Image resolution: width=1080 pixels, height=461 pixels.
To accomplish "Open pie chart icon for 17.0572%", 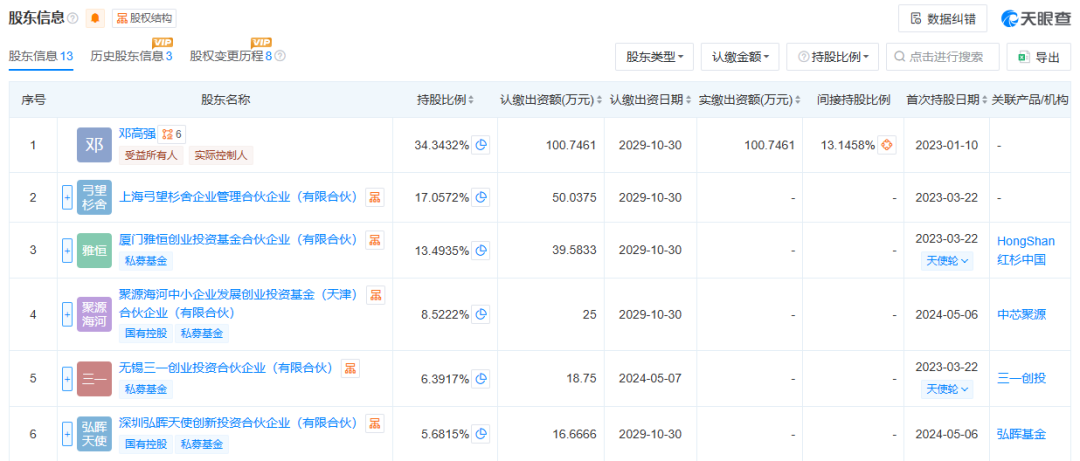I will click(481, 197).
